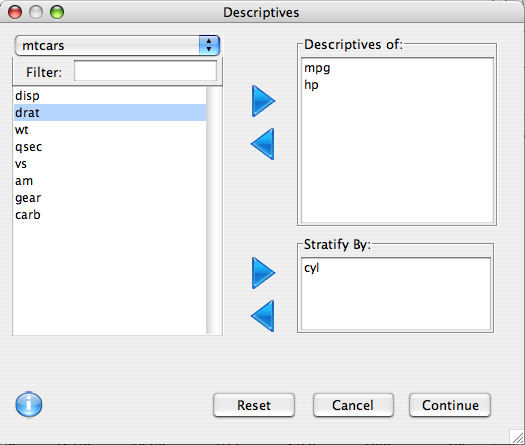Select the carb variable

[110, 215]
